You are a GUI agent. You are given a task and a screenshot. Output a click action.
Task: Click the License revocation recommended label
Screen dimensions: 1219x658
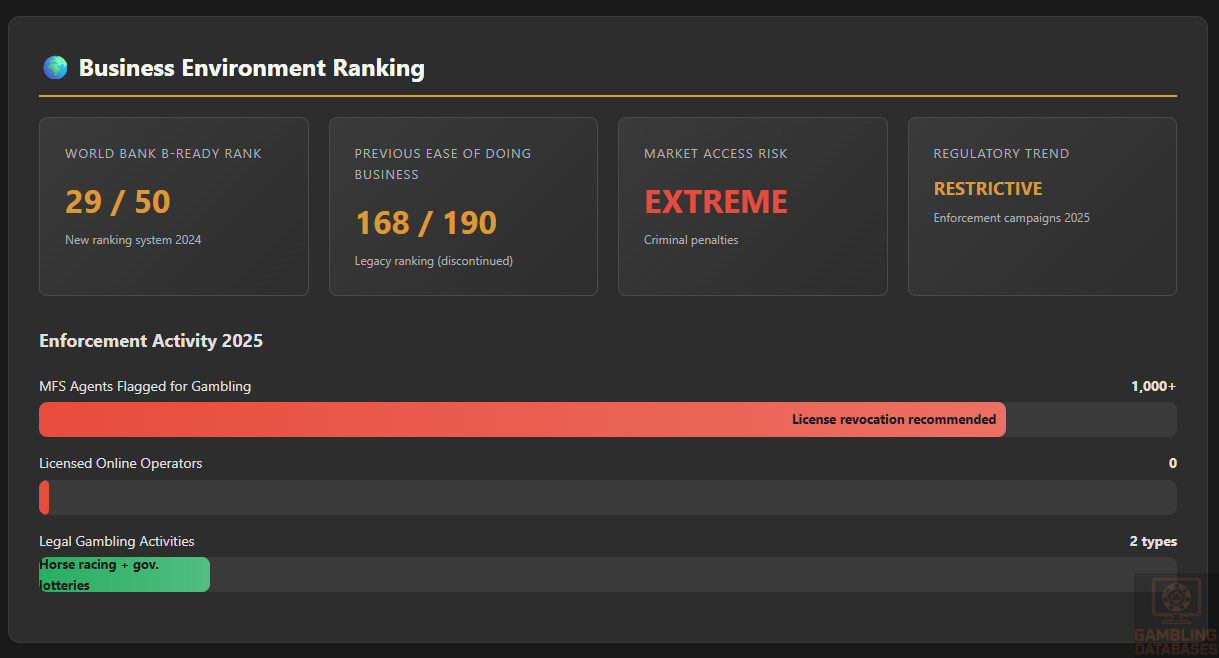(x=894, y=420)
